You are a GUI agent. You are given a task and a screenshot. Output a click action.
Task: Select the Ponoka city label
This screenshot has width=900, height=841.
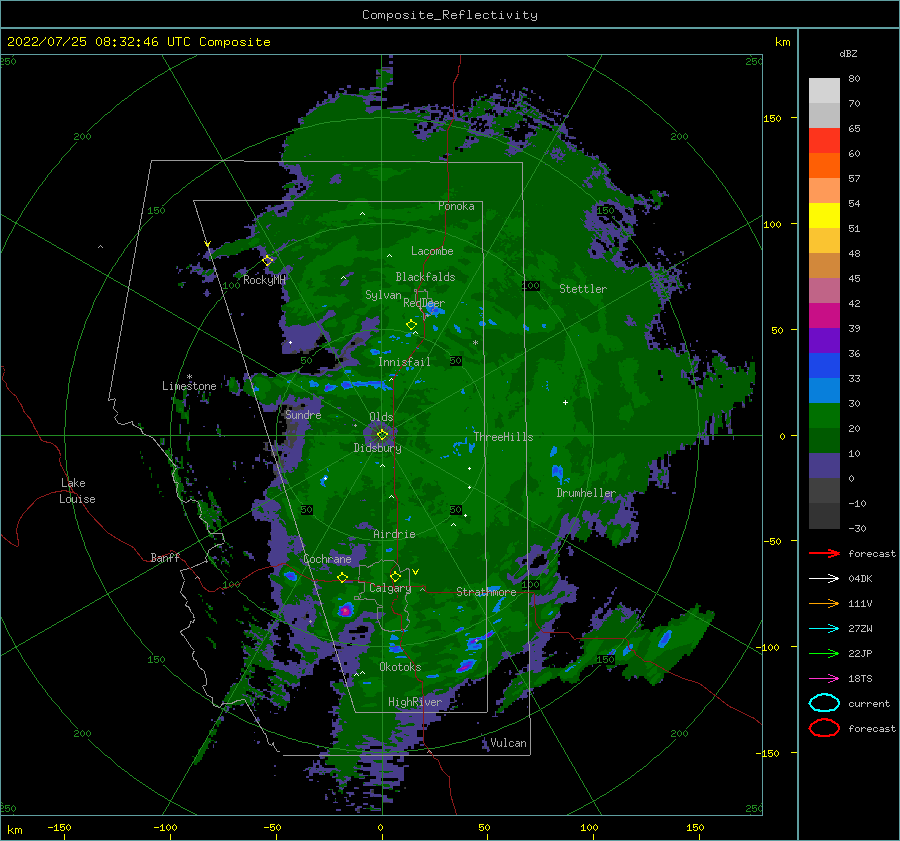coord(456,206)
